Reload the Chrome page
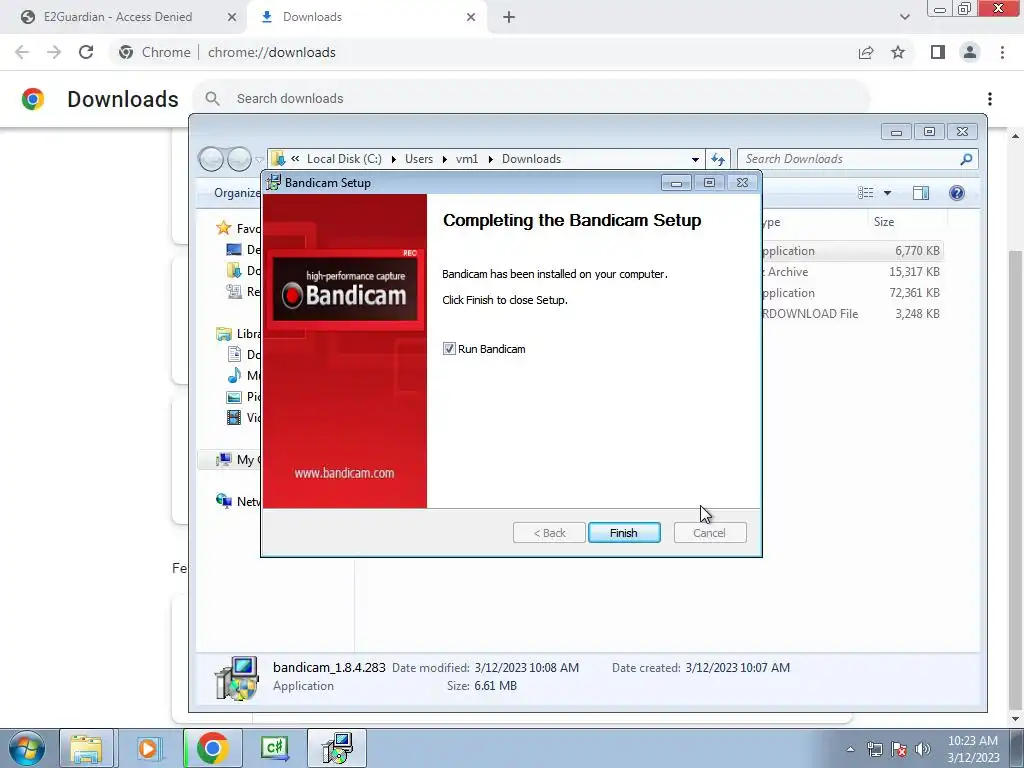The image size is (1024, 768). pos(86,52)
